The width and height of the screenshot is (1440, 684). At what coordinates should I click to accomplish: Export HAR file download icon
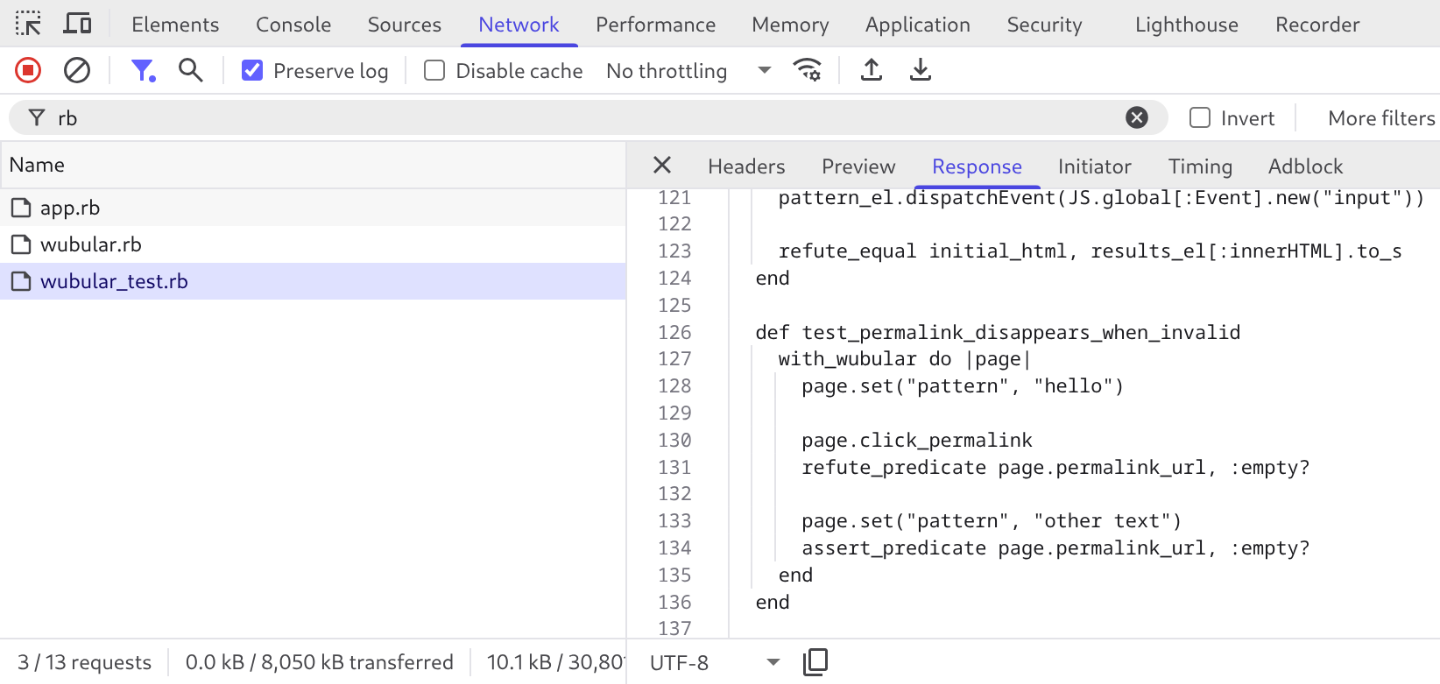pyautogui.click(x=920, y=70)
